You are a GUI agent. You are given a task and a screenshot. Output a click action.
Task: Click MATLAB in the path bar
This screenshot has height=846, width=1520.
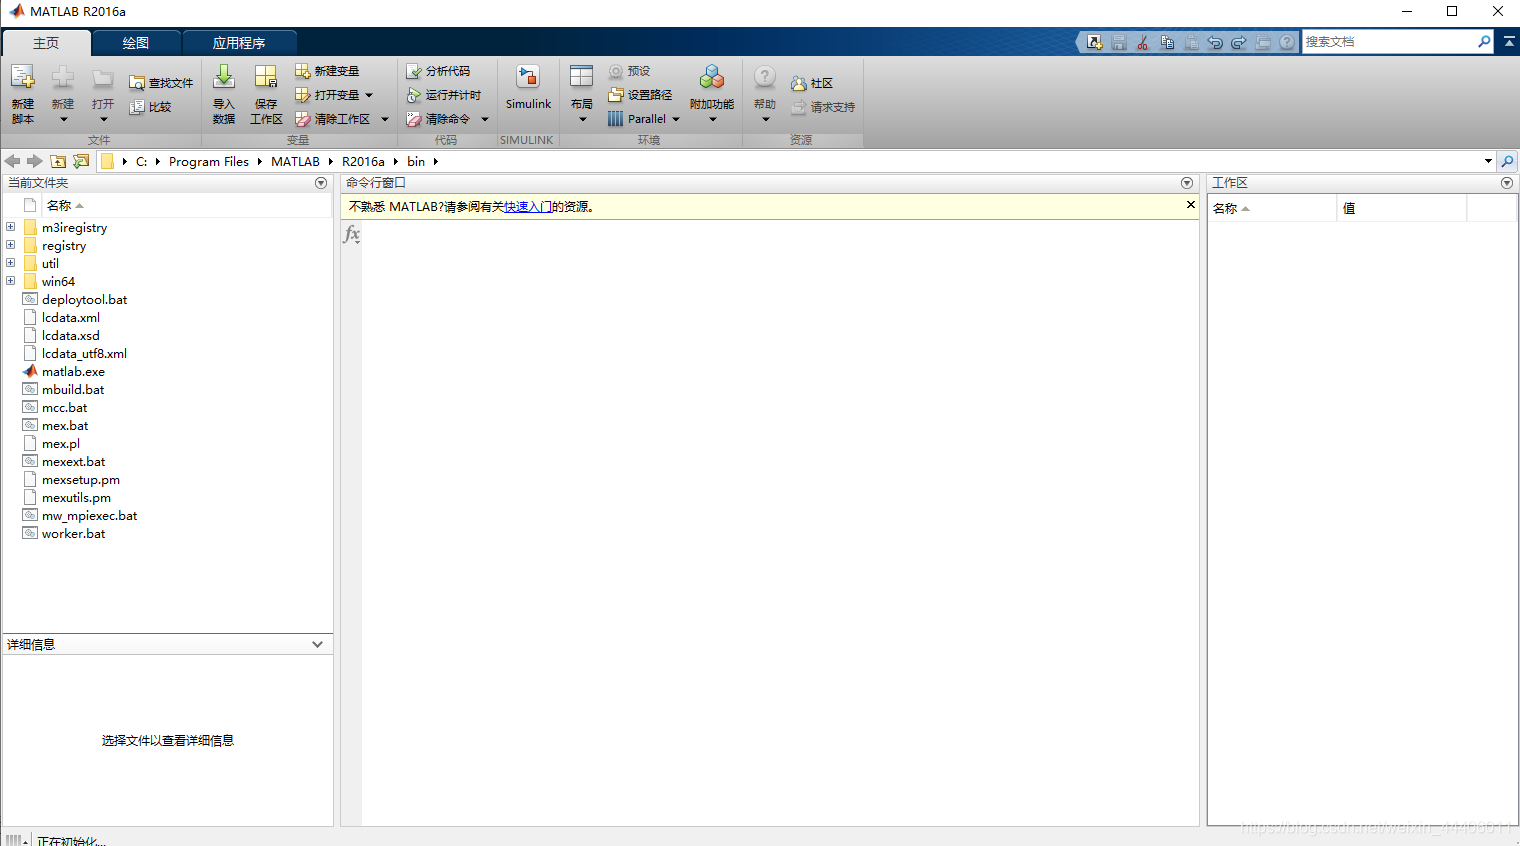tap(295, 161)
